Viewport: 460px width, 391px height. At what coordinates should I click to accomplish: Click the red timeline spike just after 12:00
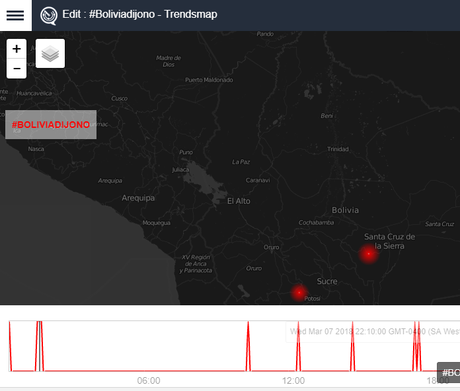point(298,346)
